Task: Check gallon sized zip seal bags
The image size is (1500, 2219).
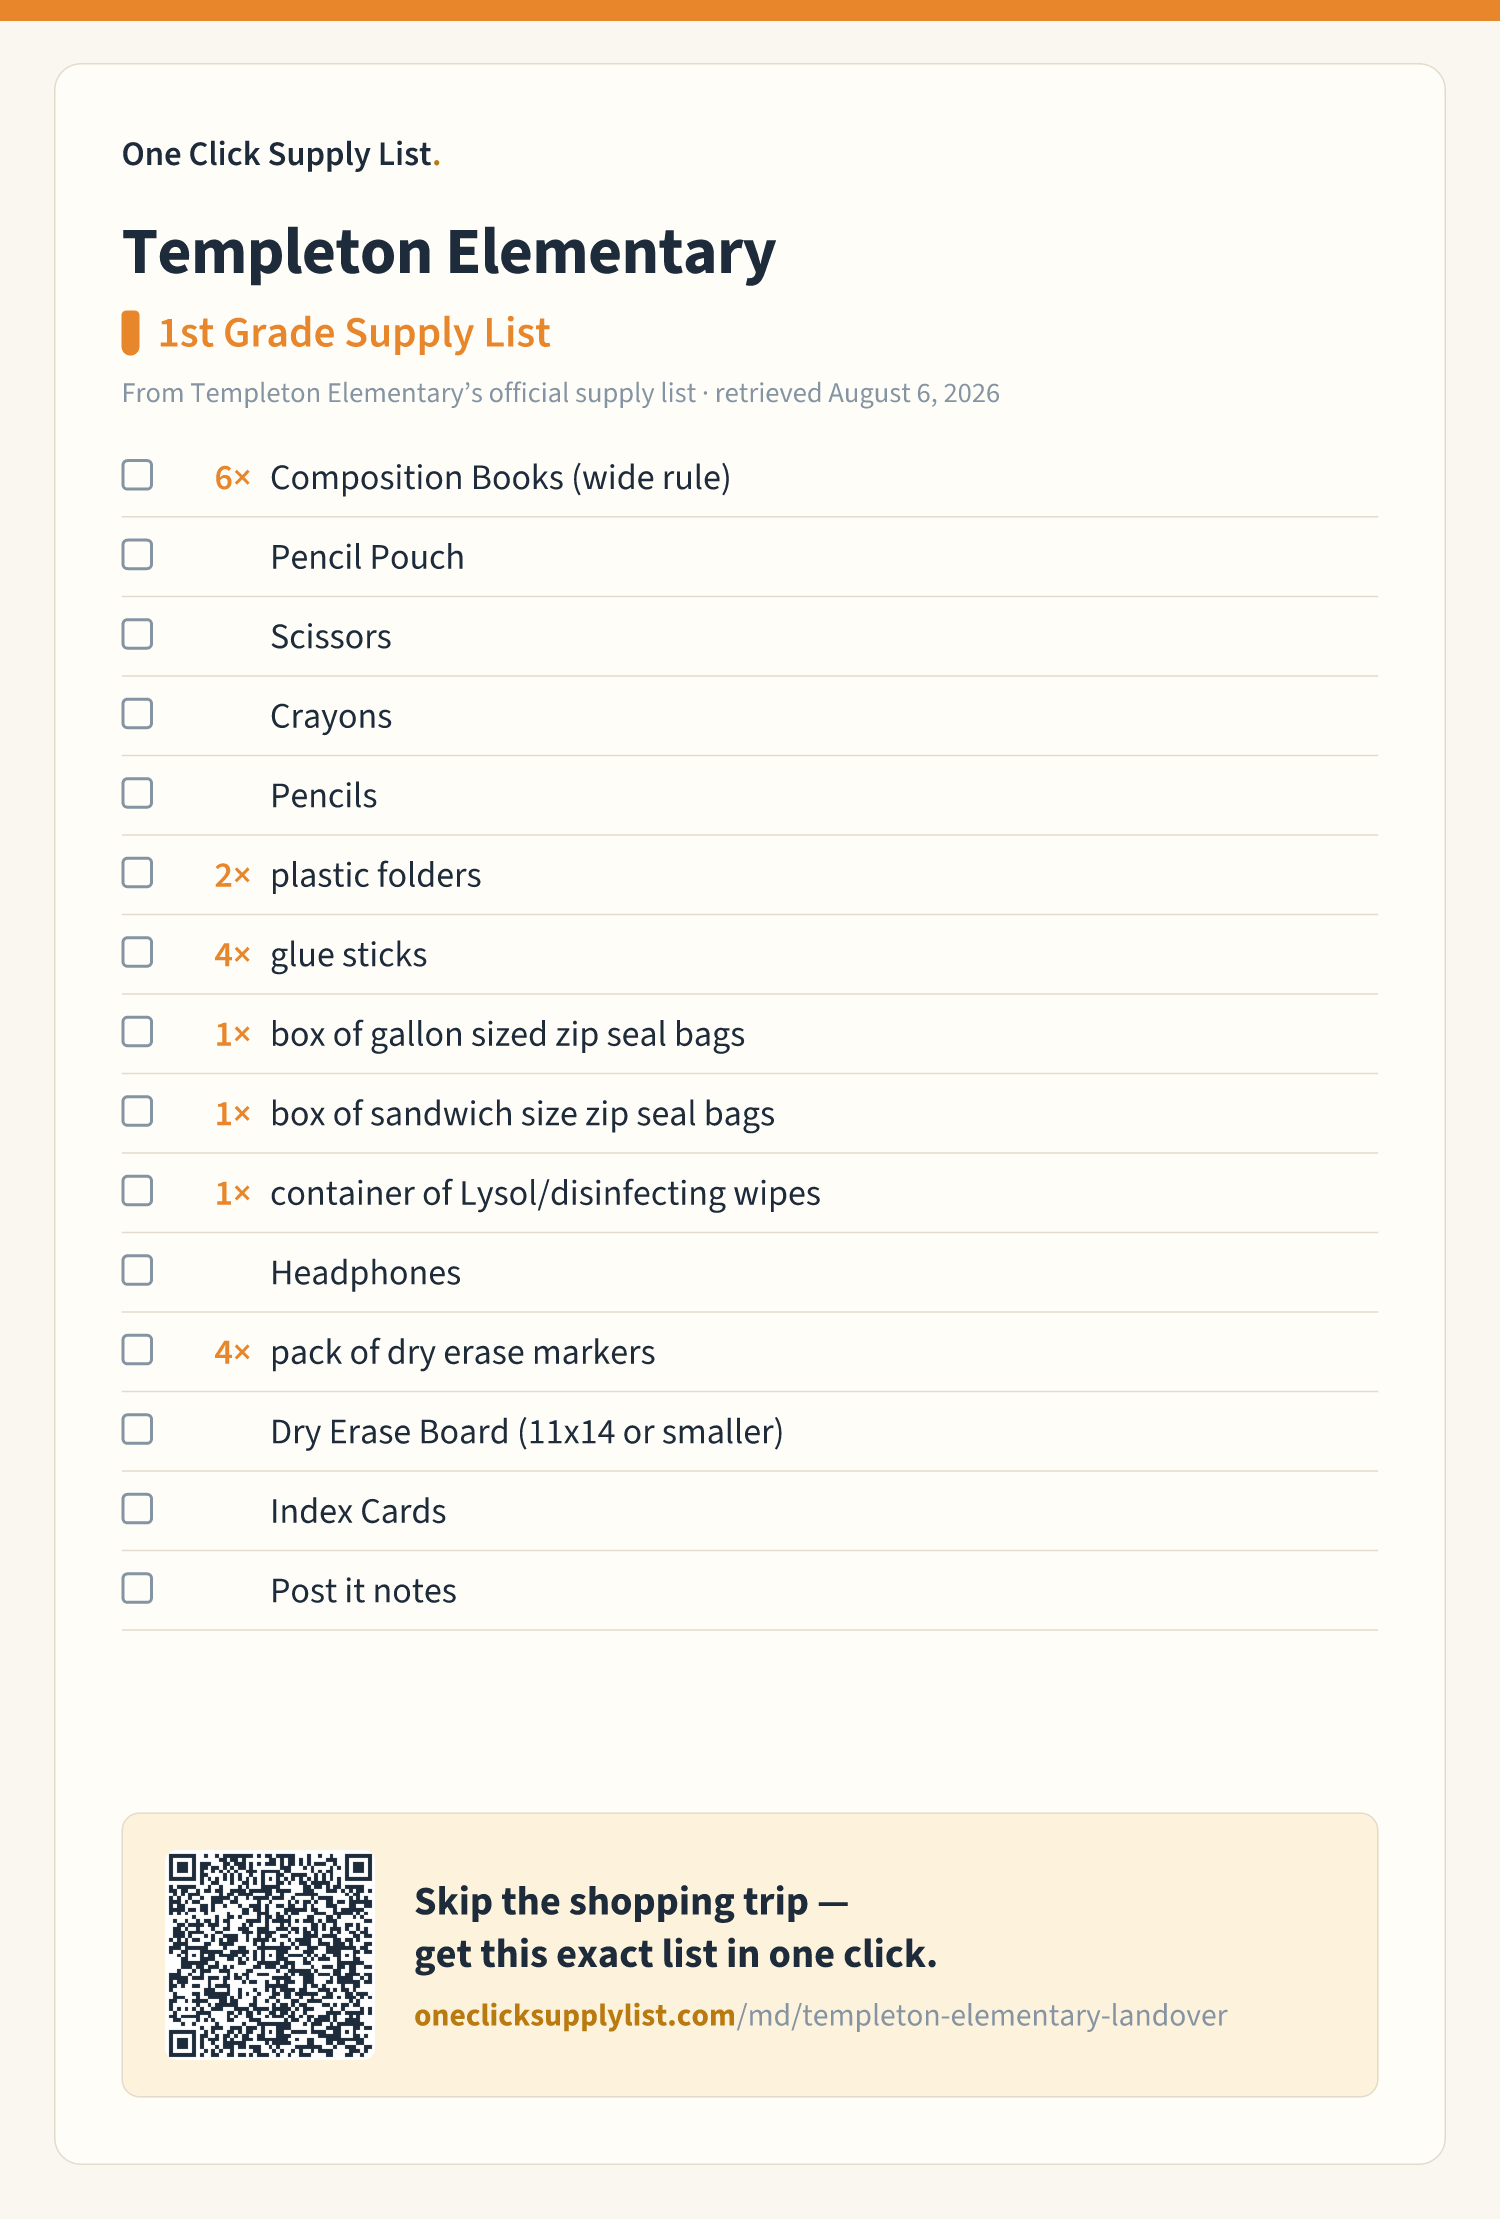Action: (137, 1032)
